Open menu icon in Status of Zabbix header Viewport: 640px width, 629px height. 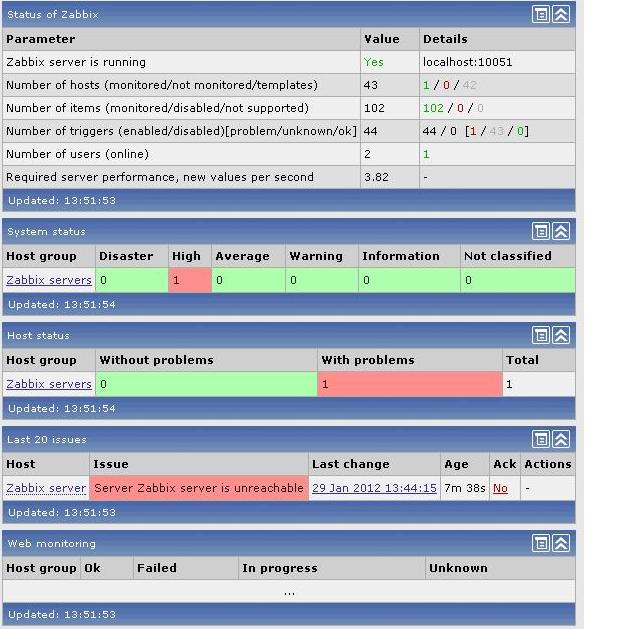pyautogui.click(x=540, y=15)
